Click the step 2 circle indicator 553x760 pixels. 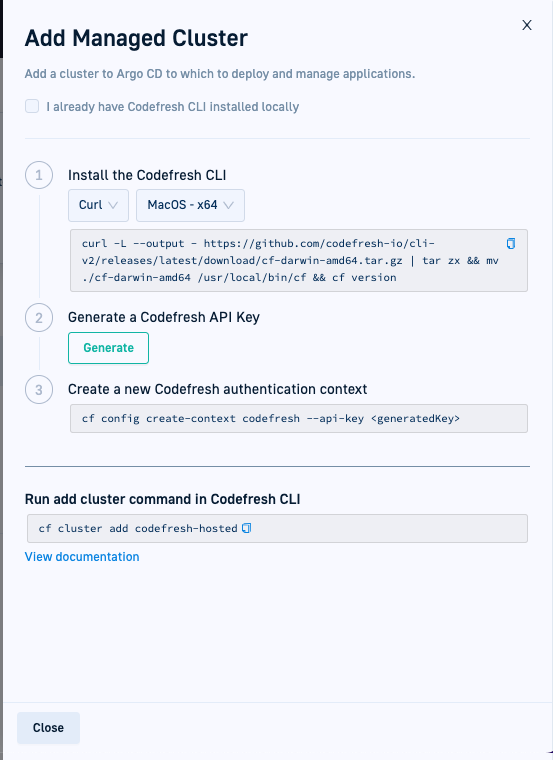pyautogui.click(x=39, y=318)
